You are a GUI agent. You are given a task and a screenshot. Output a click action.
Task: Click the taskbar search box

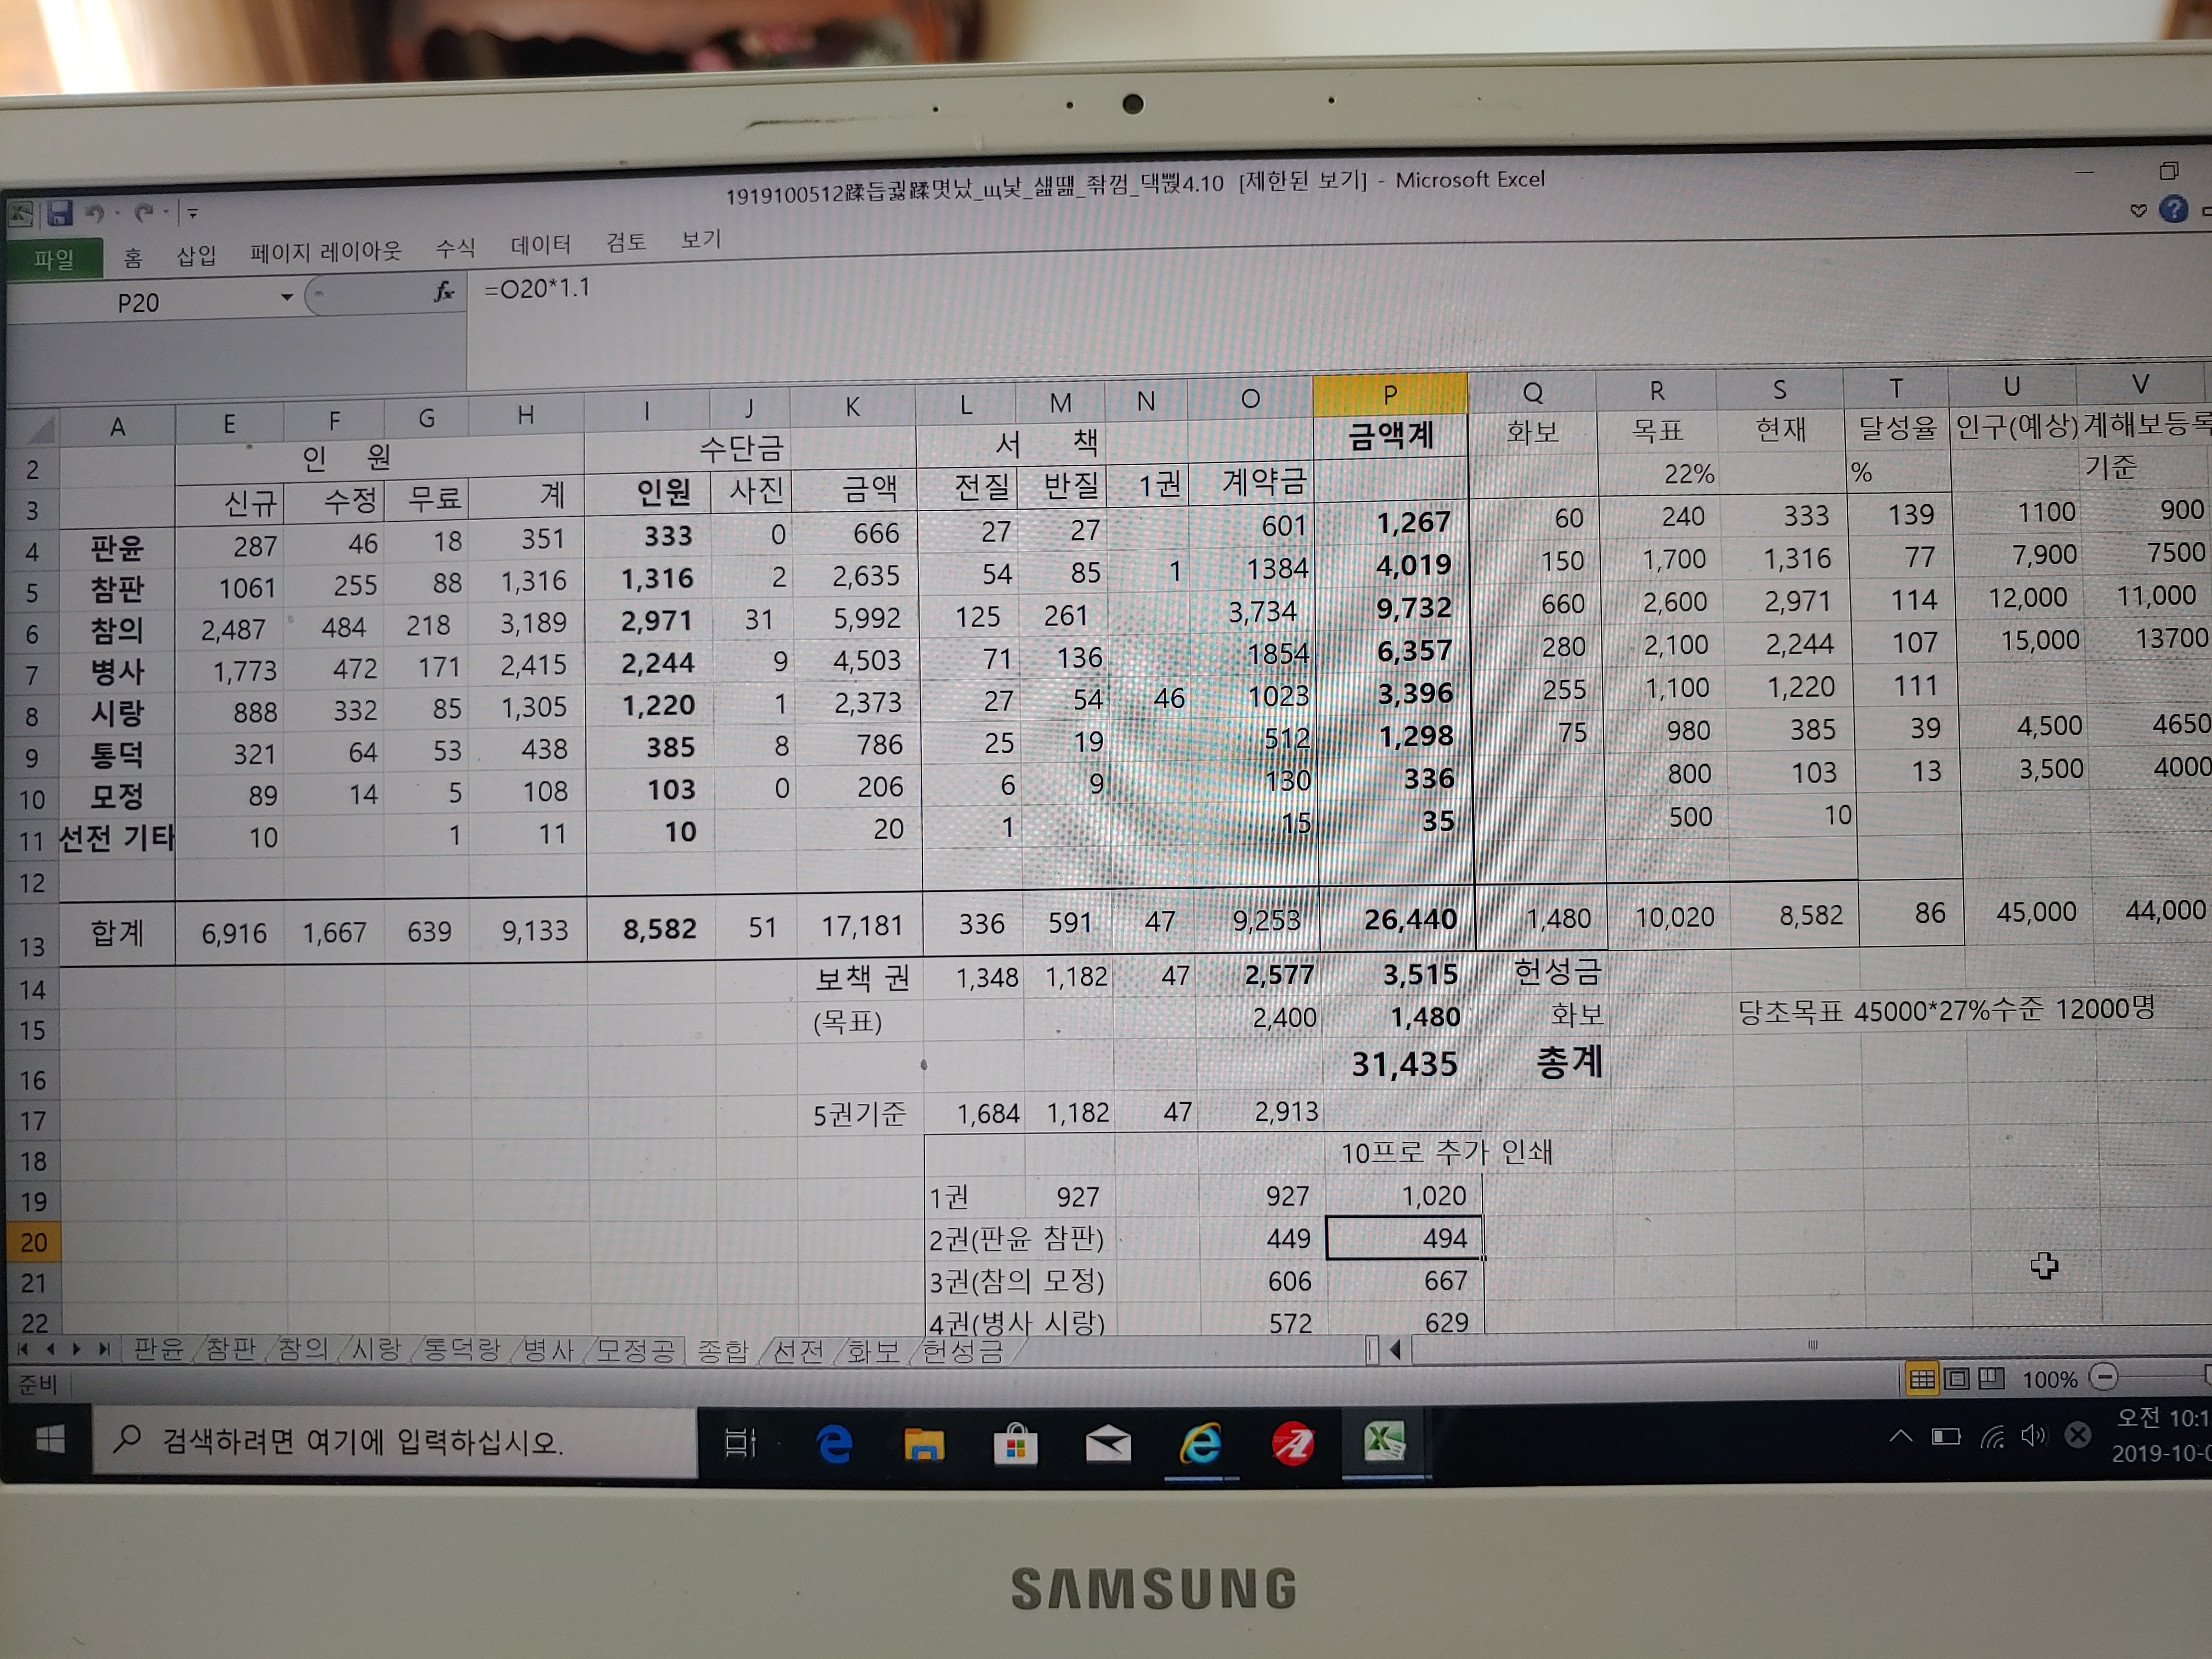point(395,1441)
